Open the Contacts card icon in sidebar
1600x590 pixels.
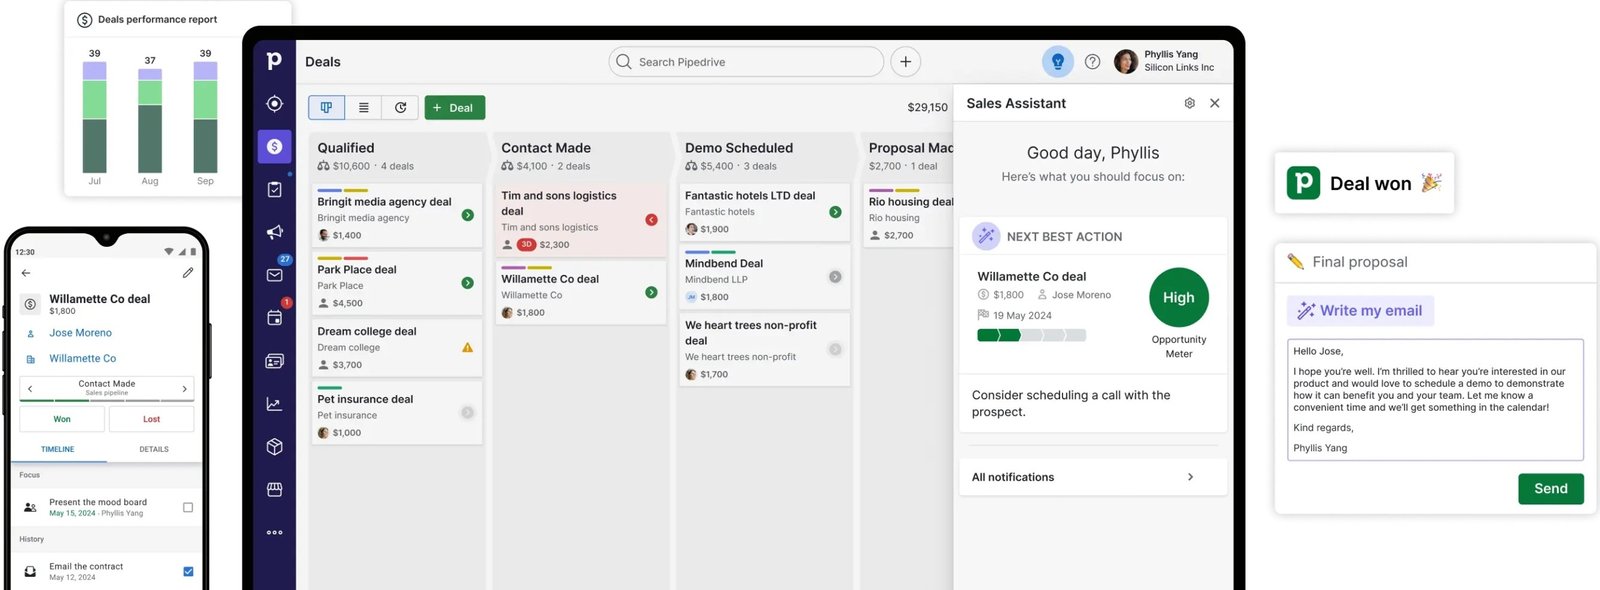tap(275, 361)
